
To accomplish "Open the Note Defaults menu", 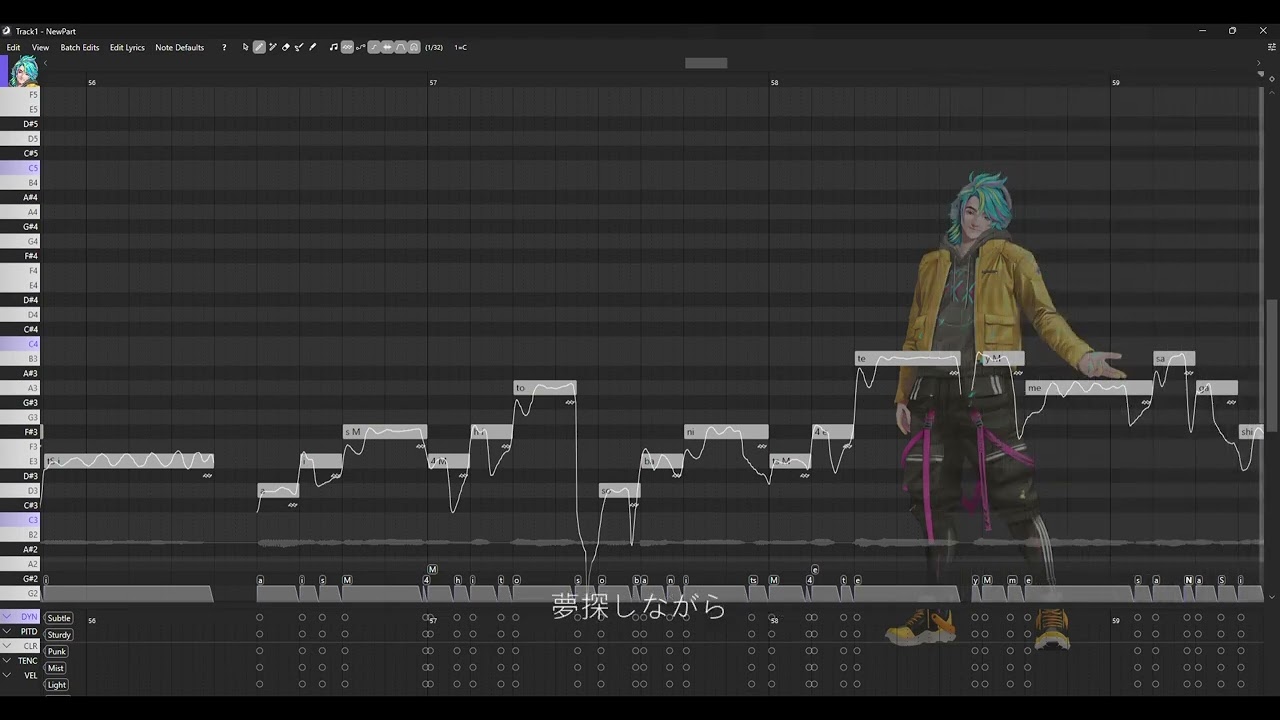I will (x=179, y=47).
